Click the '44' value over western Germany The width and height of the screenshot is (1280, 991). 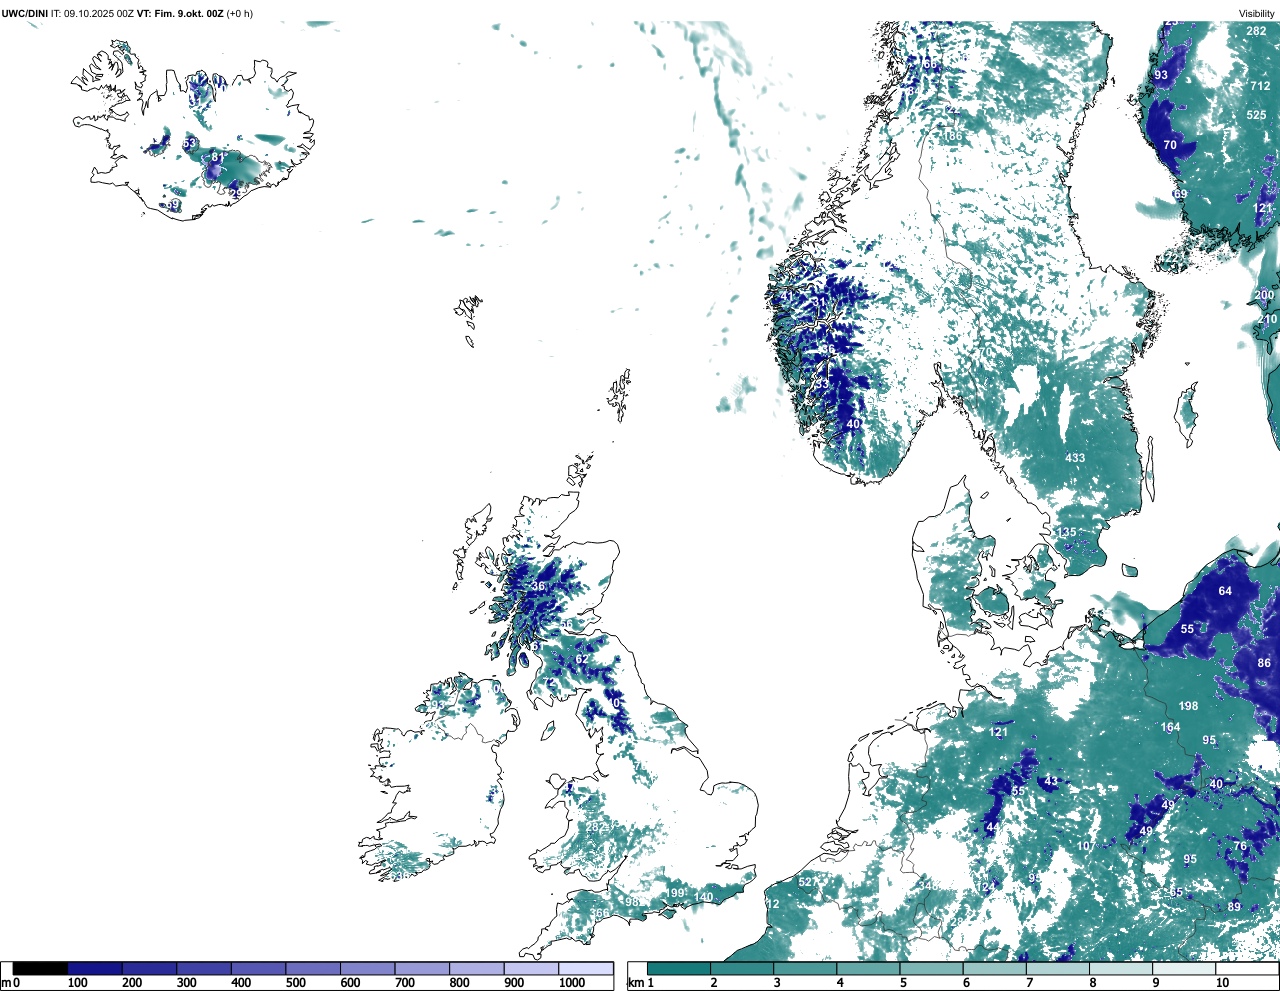(x=992, y=828)
